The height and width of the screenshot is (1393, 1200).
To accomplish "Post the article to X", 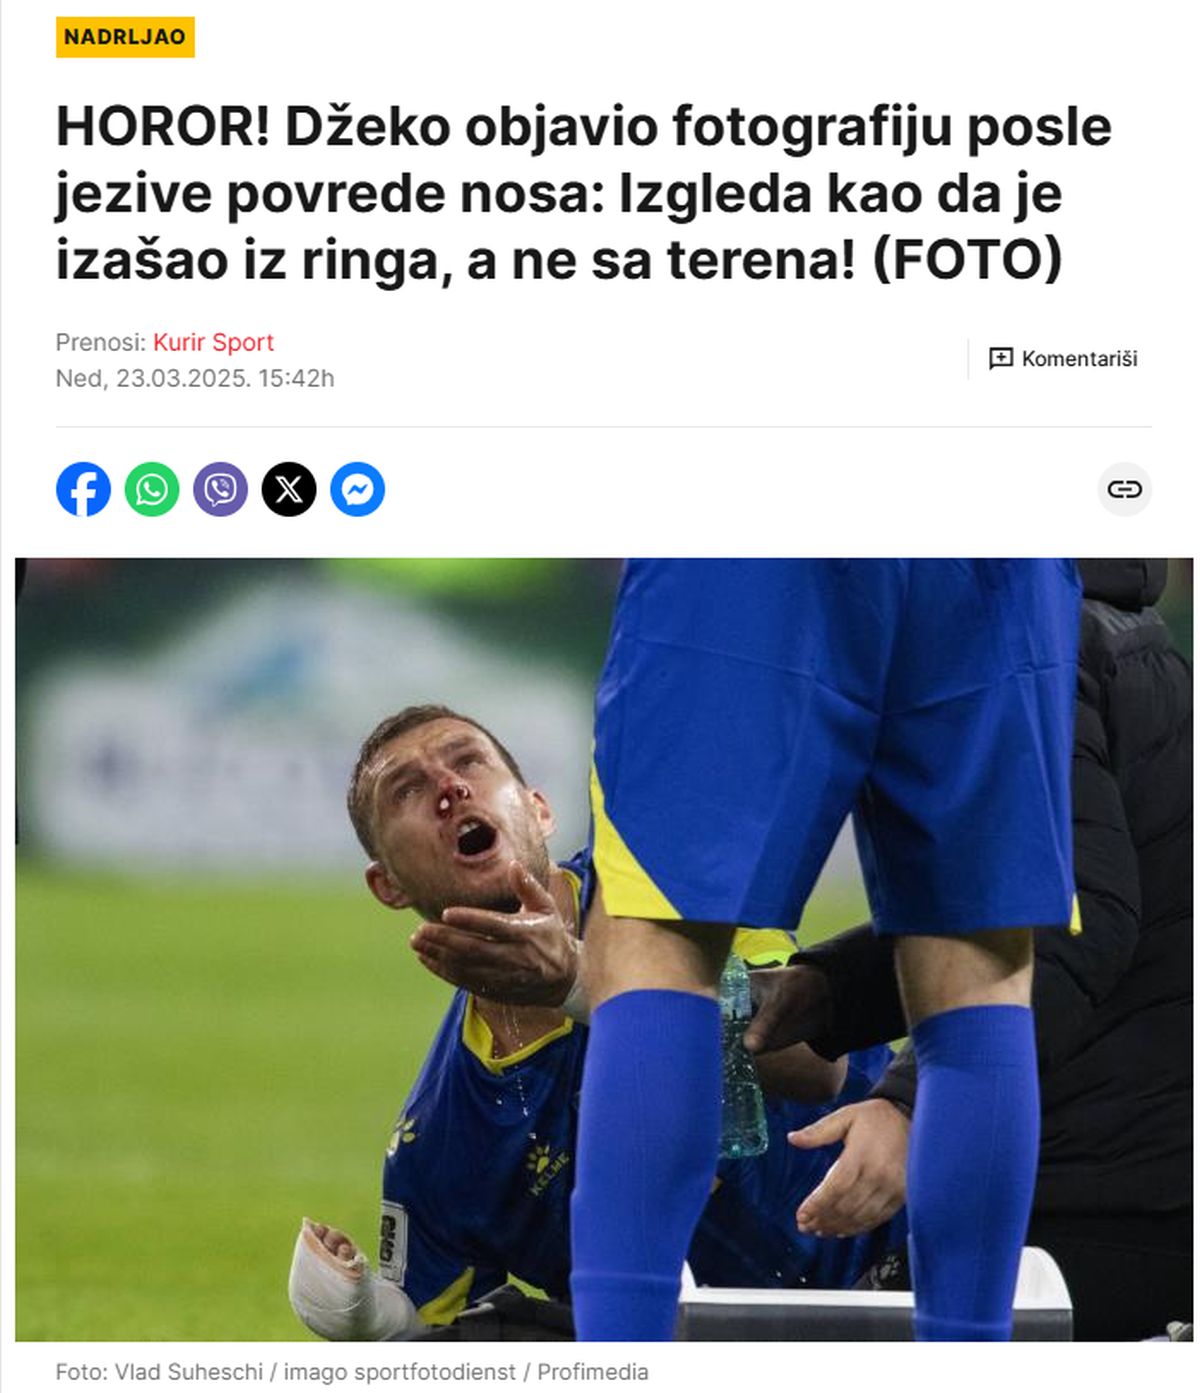I will [289, 489].
